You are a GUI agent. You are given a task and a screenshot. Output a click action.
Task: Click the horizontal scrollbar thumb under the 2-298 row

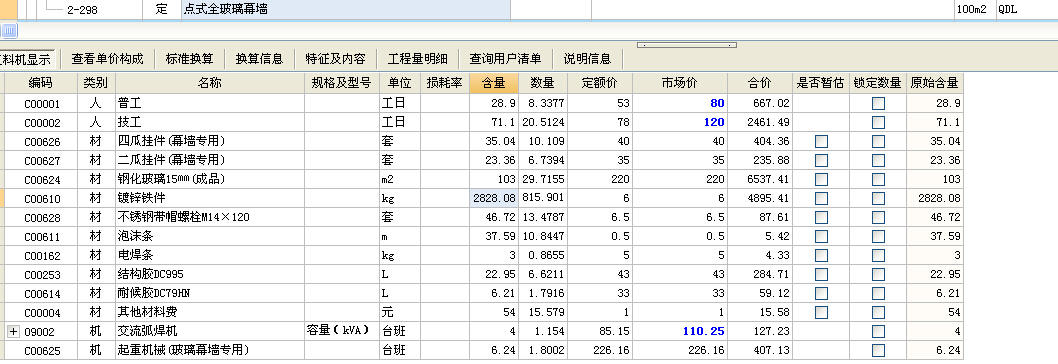(x=9, y=30)
